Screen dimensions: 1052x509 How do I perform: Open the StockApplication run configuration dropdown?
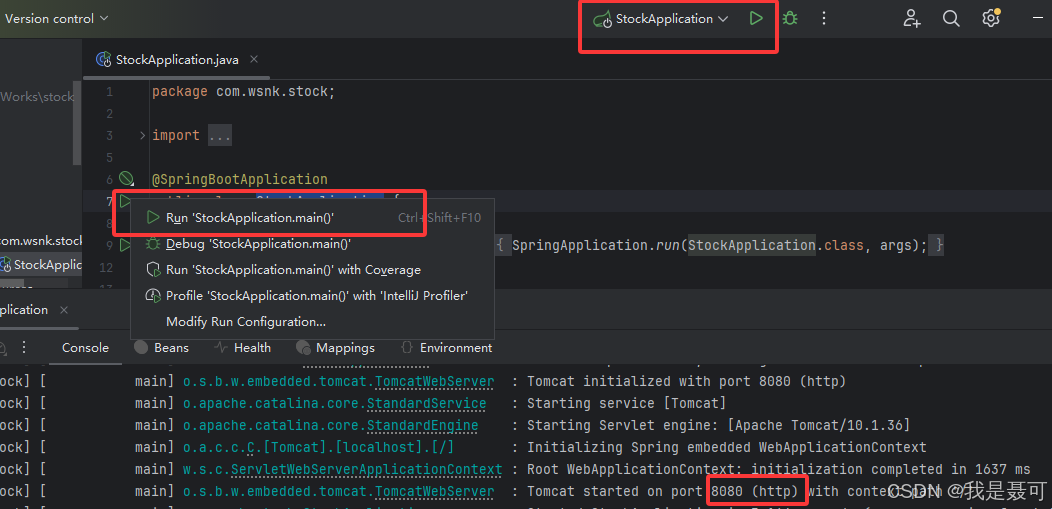click(661, 19)
